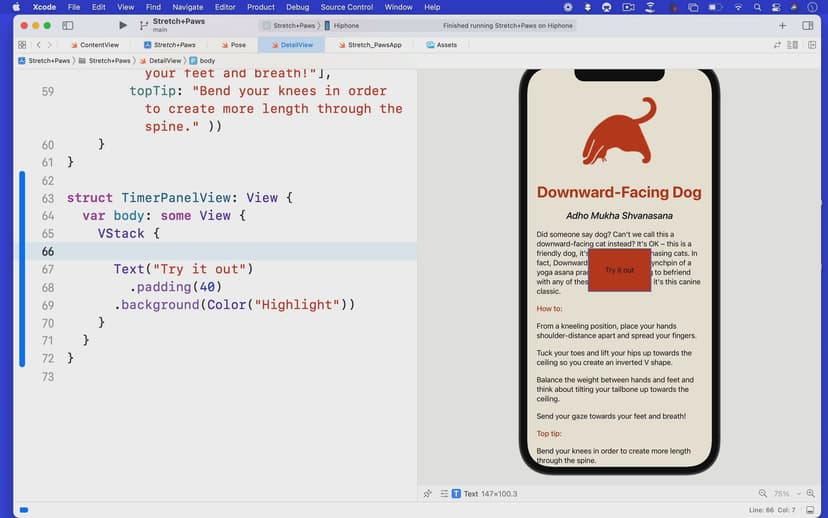
Task: Click the Try it out button in preview
Action: click(x=619, y=270)
